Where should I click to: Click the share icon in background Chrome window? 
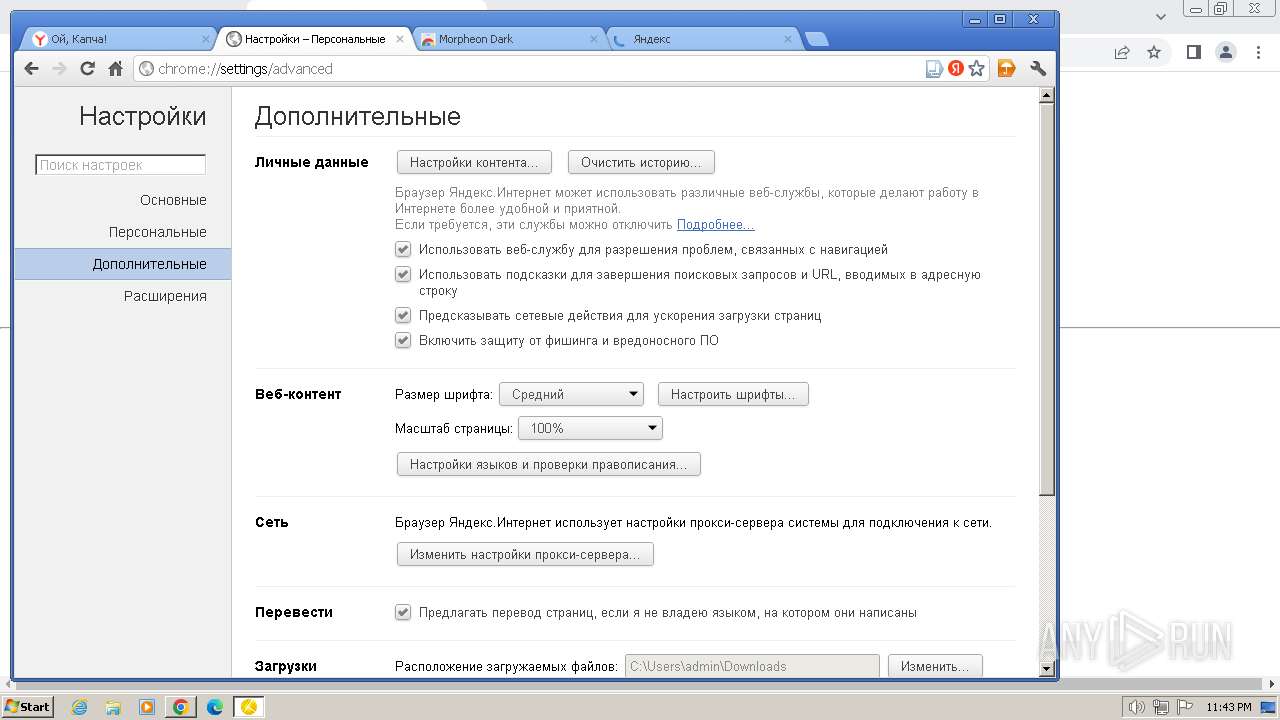pyautogui.click(x=1122, y=52)
